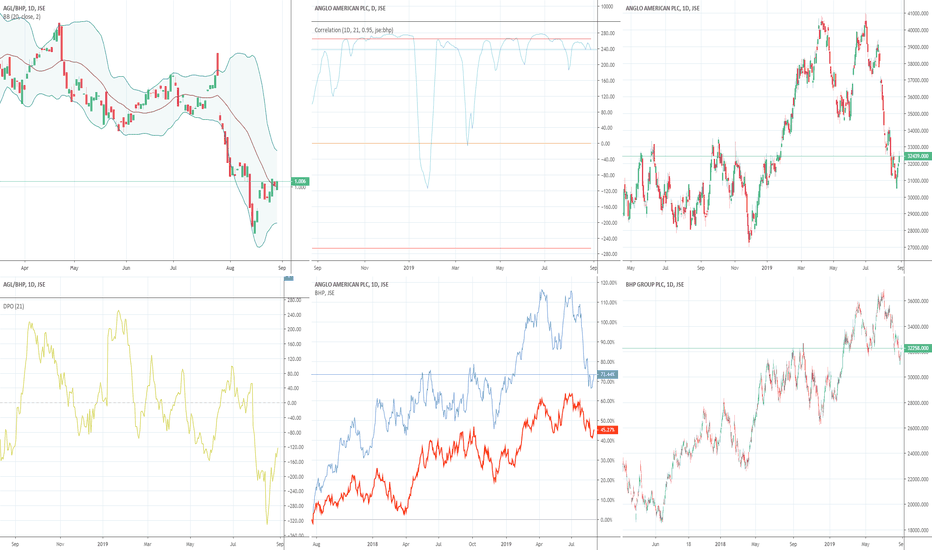This screenshot has width=932, height=550.
Task: Click the Apr label on the Bollinger chart time axis
Action: point(24,268)
